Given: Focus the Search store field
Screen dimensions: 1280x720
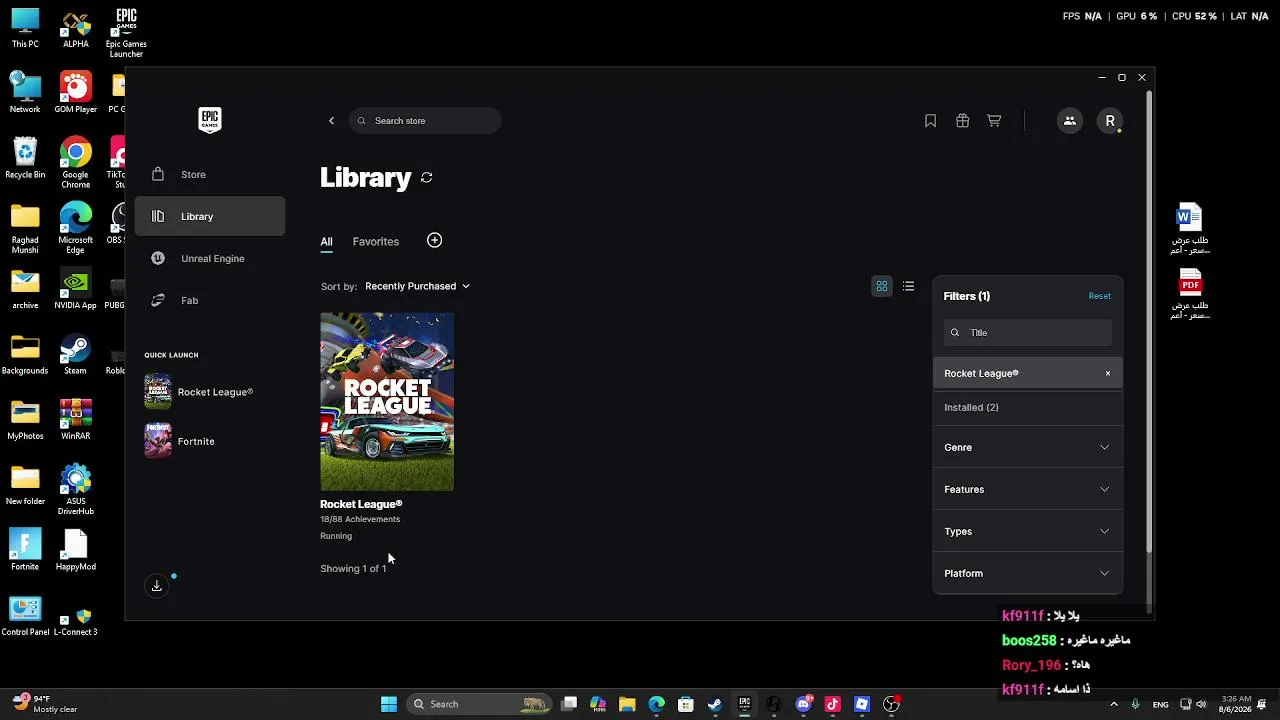Looking at the screenshot, I should pyautogui.click(x=425, y=121).
